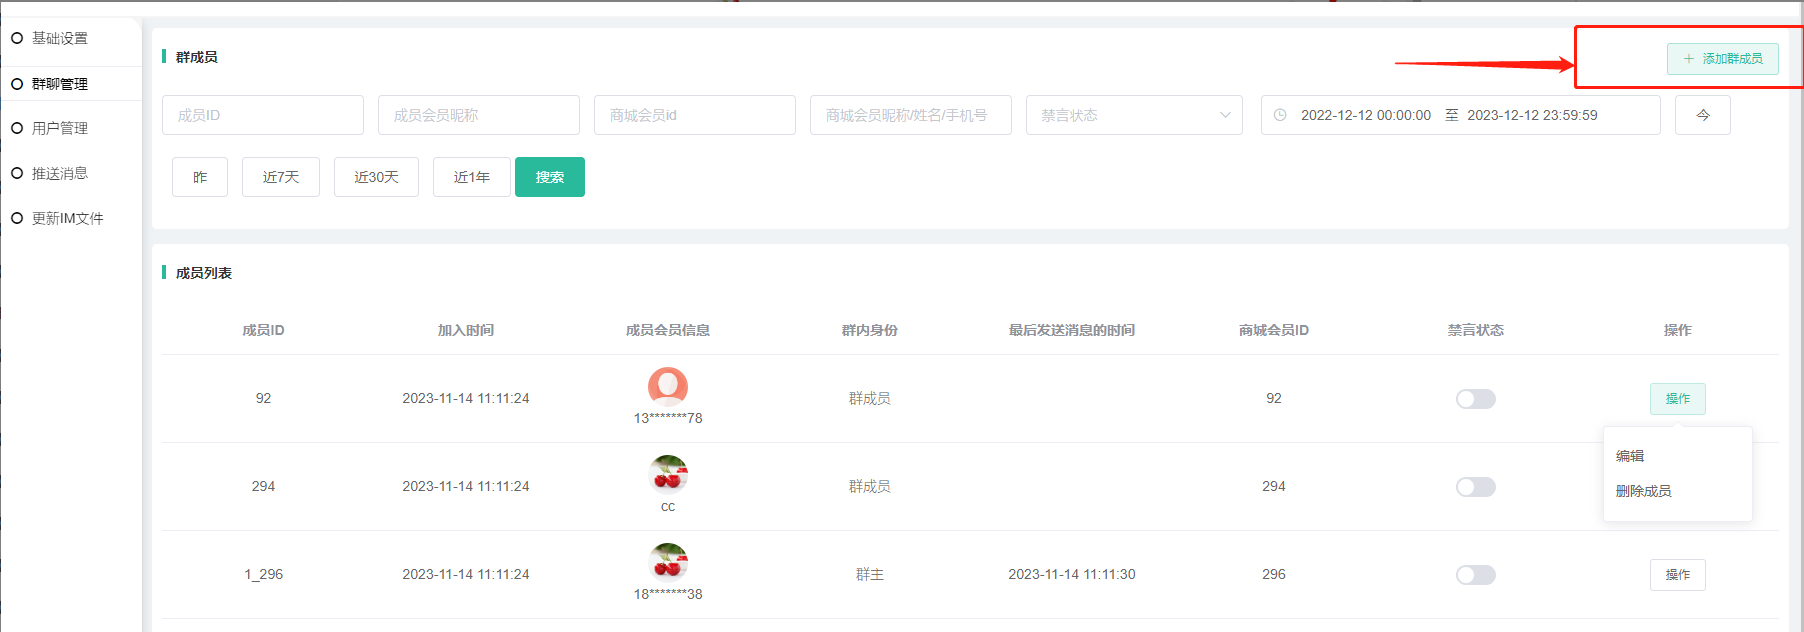Open 基础设置 in the sidebar
This screenshot has width=1804, height=632.
coord(60,38)
